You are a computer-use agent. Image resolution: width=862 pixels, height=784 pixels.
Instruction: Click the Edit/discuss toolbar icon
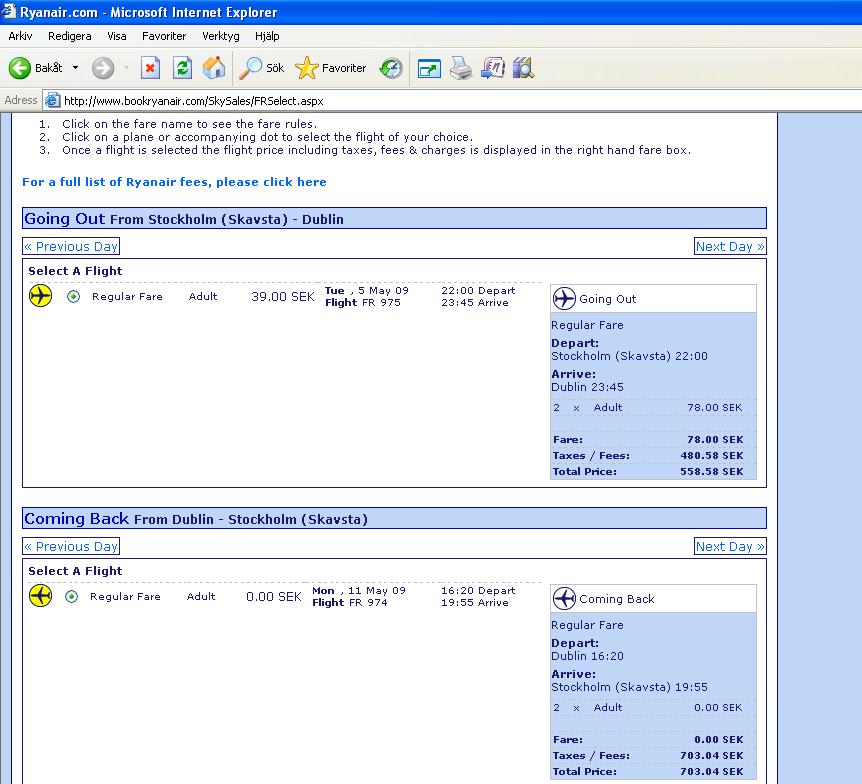pyautogui.click(x=493, y=68)
